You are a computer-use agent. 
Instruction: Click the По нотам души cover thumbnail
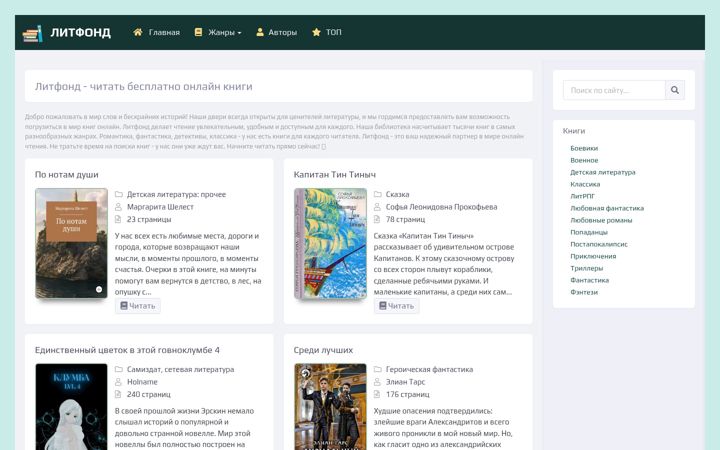click(71, 243)
